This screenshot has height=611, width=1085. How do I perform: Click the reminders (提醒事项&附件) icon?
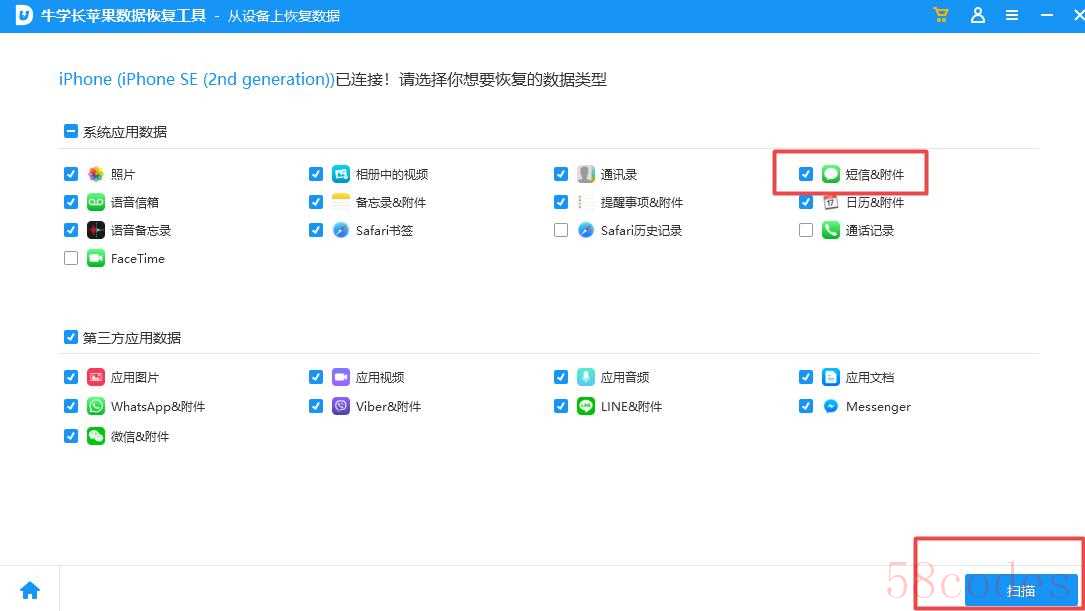[585, 202]
